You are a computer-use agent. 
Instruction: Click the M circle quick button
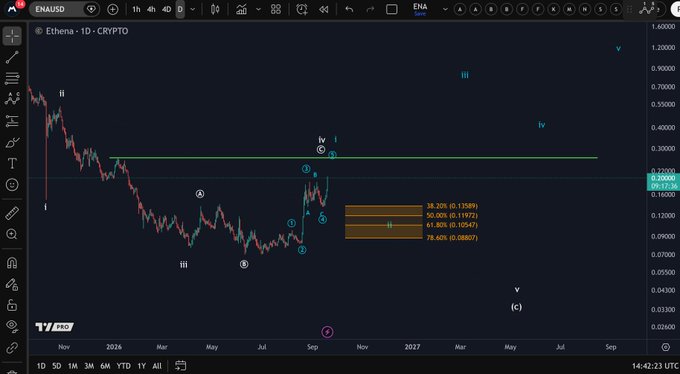569,9
